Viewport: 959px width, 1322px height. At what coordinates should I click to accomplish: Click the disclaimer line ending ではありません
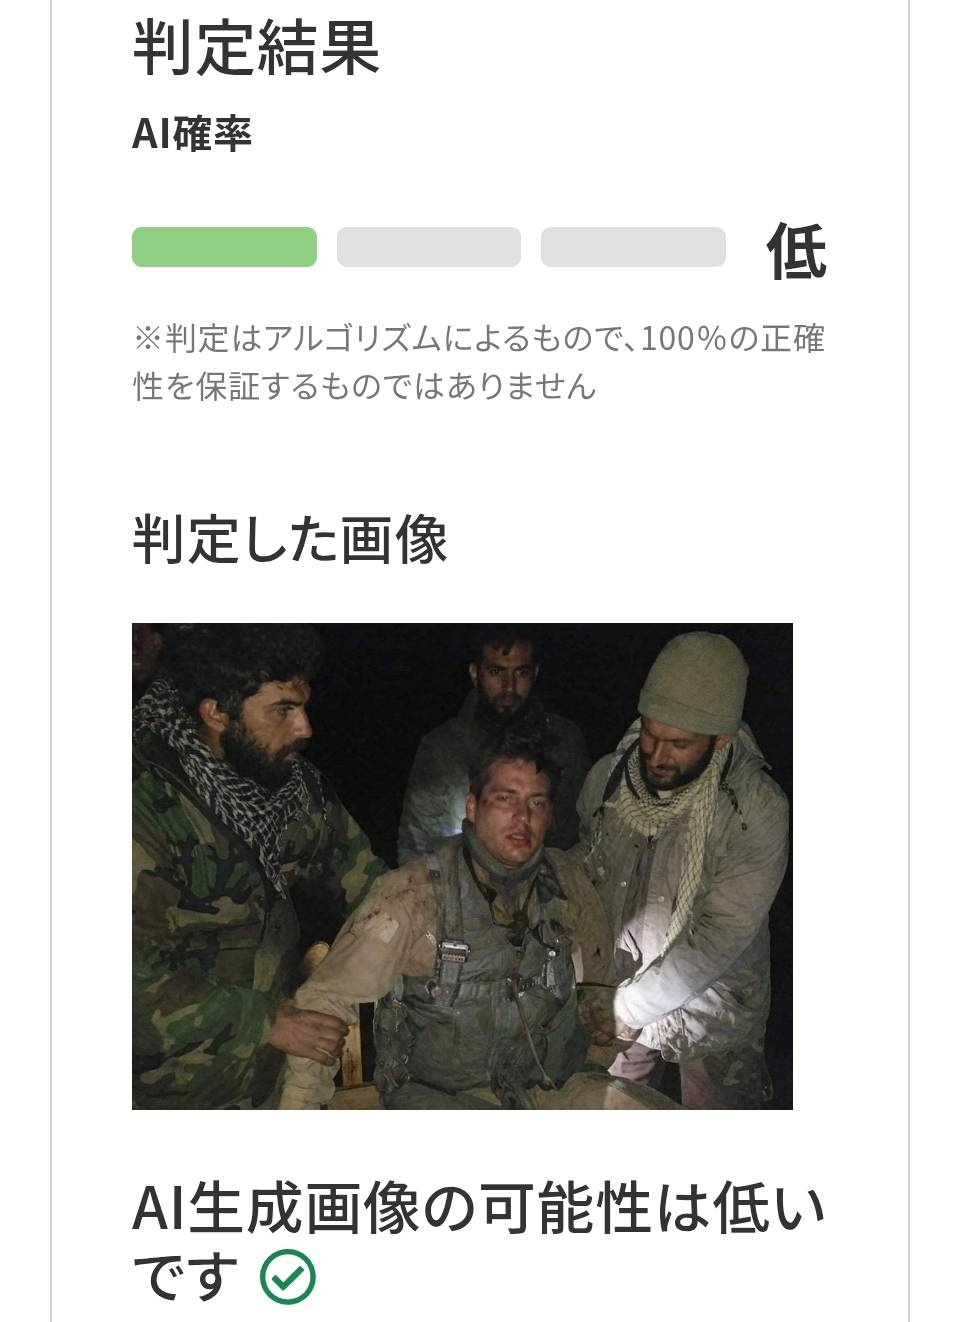coord(365,386)
